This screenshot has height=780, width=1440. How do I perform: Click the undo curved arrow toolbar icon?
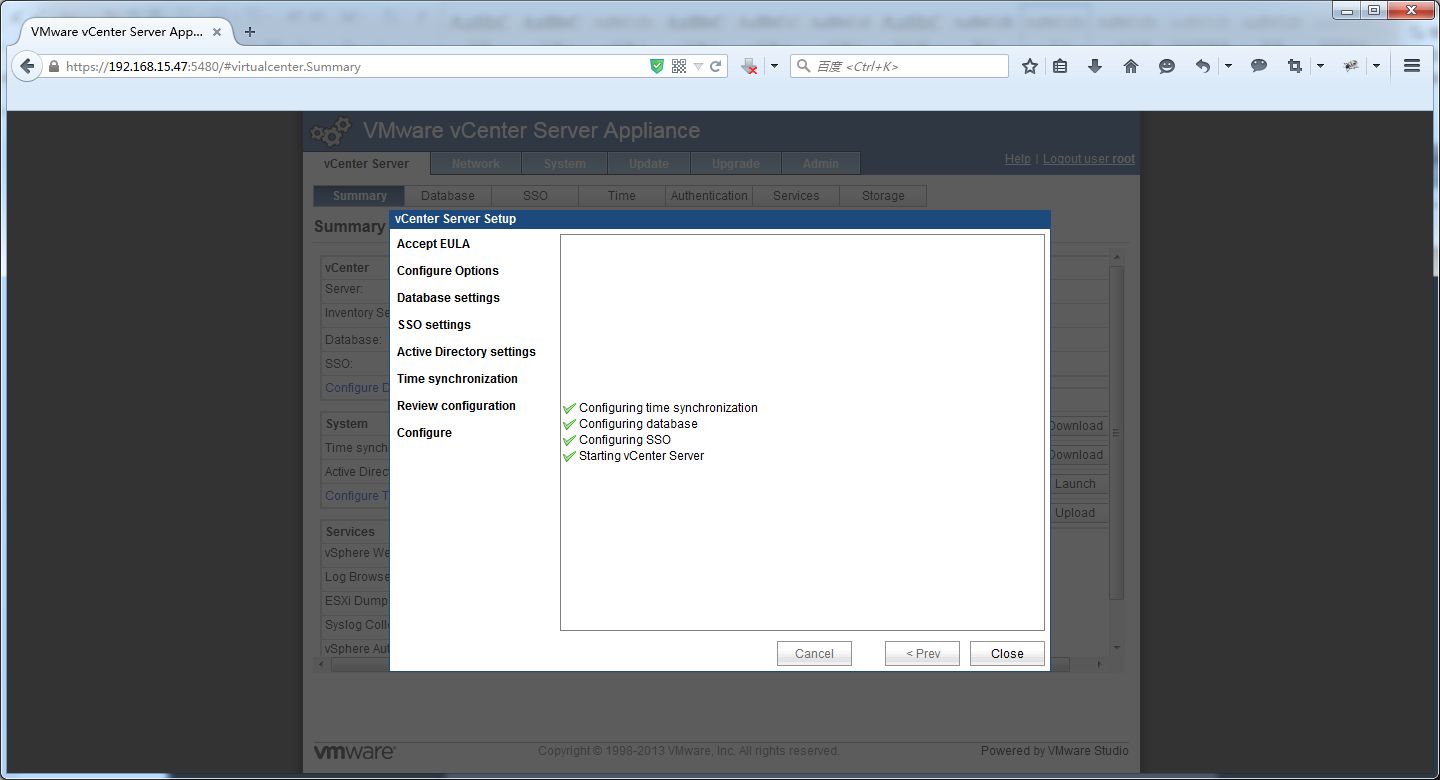(1203, 66)
